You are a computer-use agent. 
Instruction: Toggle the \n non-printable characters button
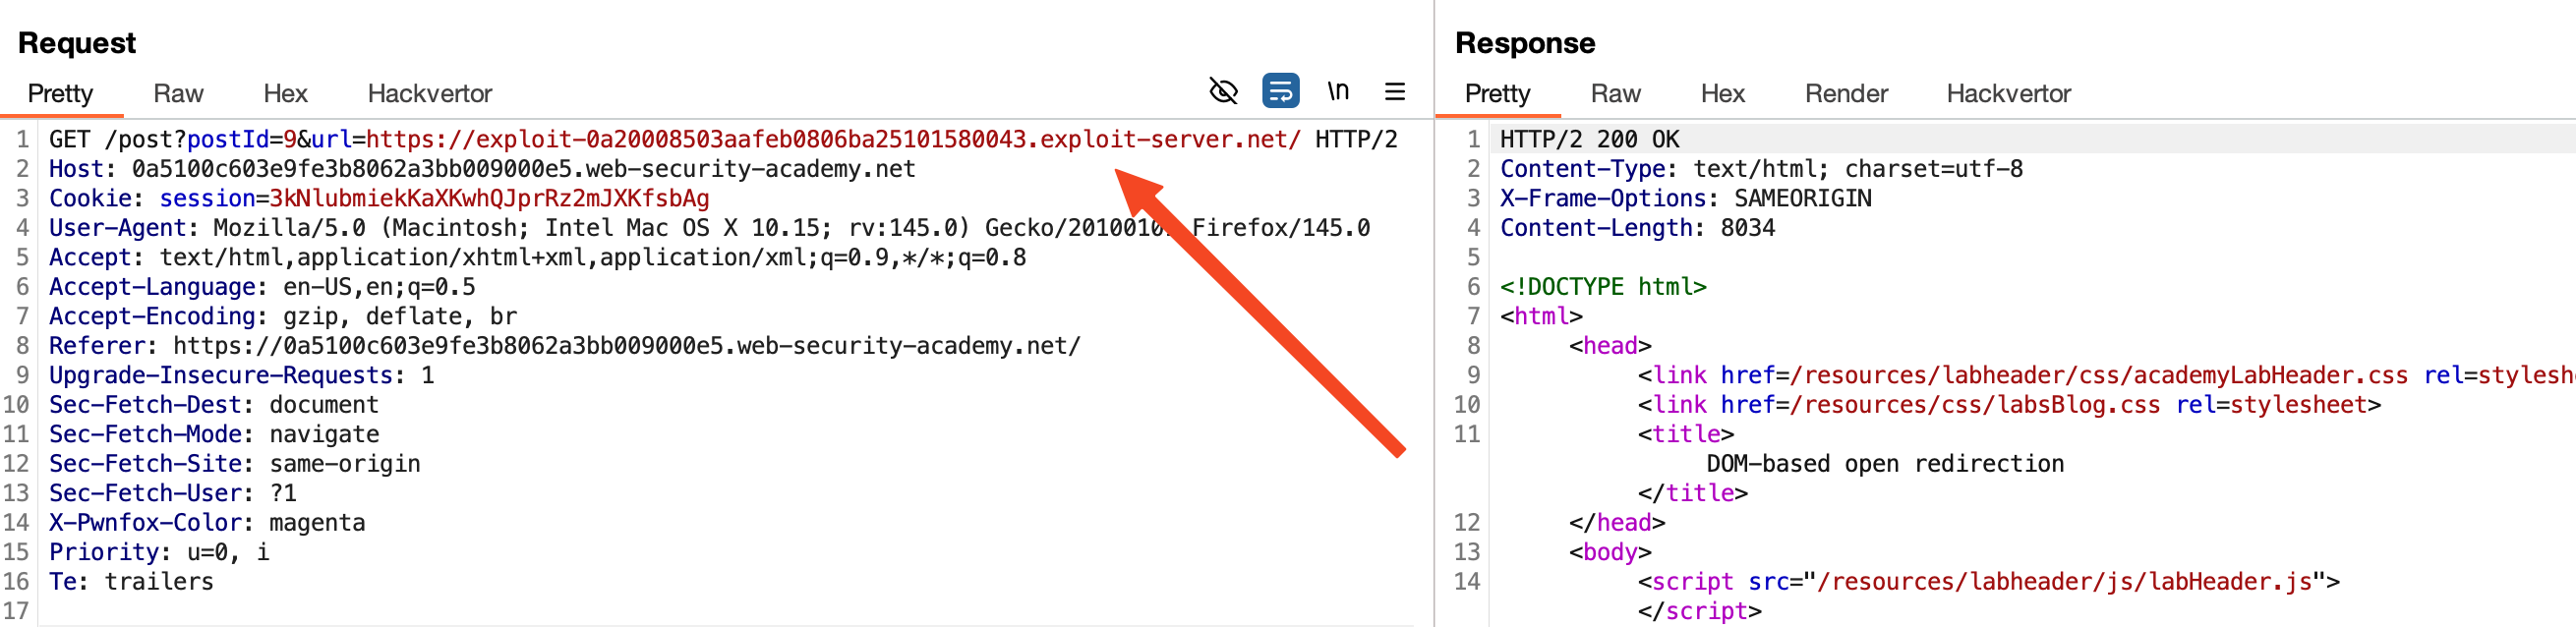point(1338,91)
